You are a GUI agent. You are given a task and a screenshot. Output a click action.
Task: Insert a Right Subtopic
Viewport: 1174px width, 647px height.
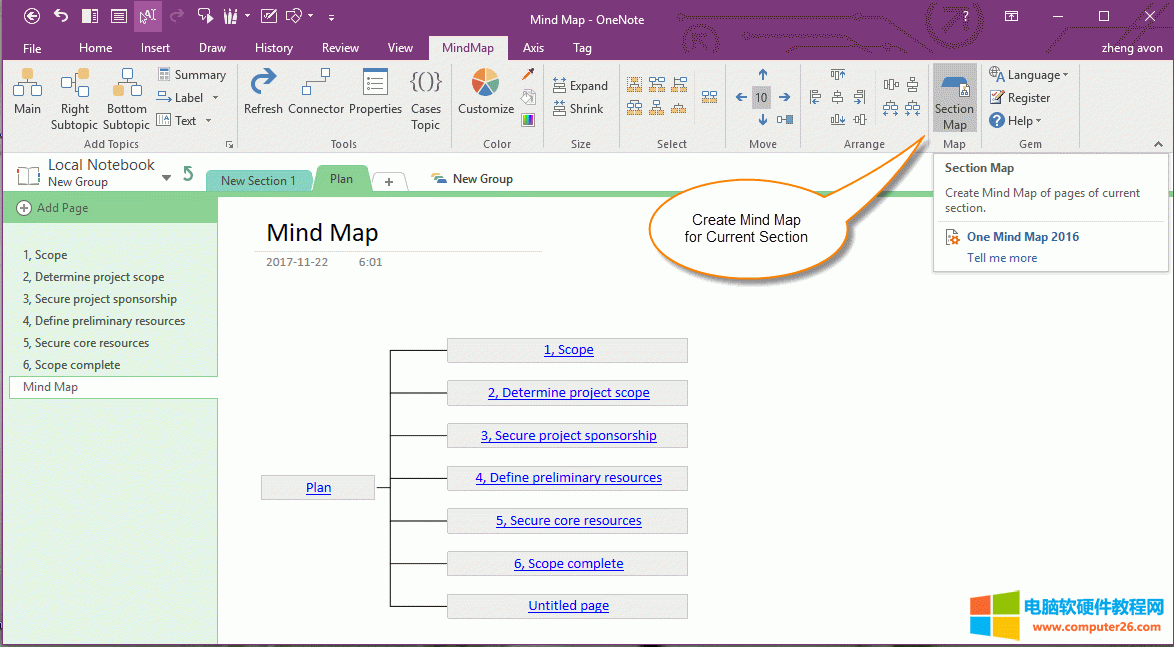coord(75,98)
